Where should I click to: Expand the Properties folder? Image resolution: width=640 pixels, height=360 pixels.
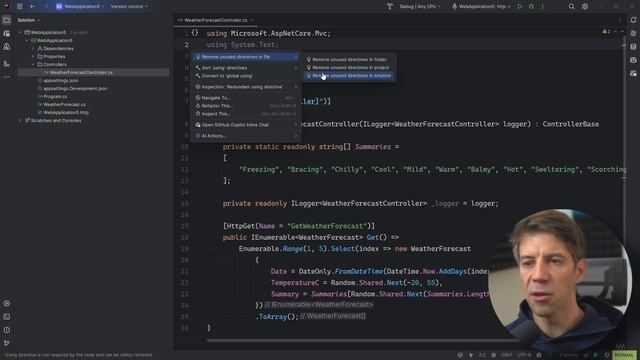(x=33, y=56)
